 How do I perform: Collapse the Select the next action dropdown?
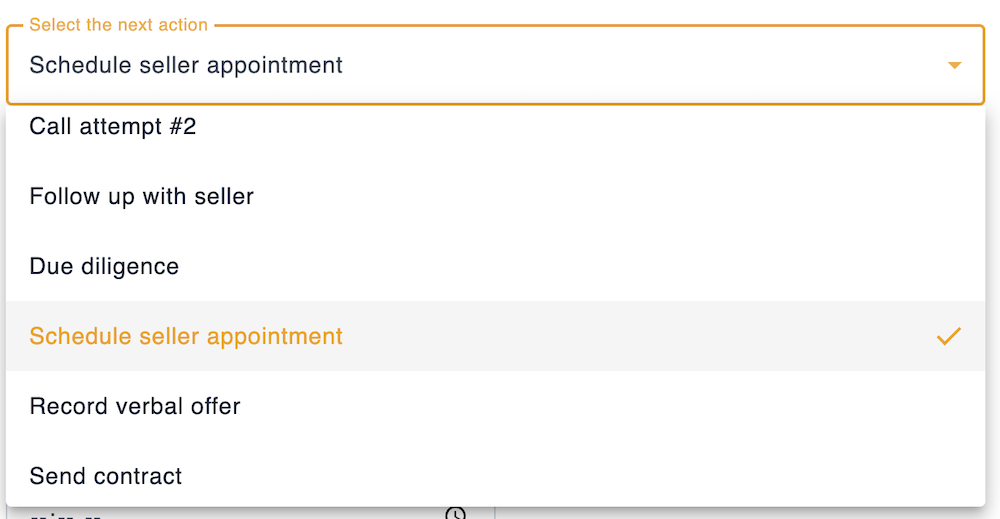954,66
